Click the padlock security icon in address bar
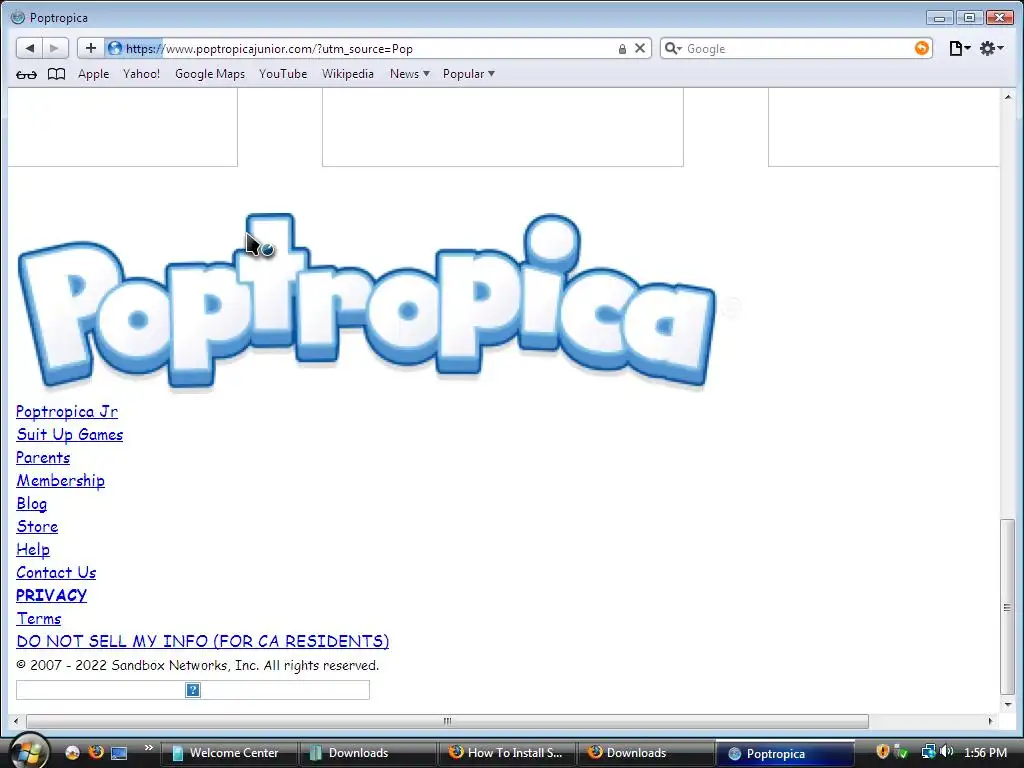The width and height of the screenshot is (1024, 768). 622,49
